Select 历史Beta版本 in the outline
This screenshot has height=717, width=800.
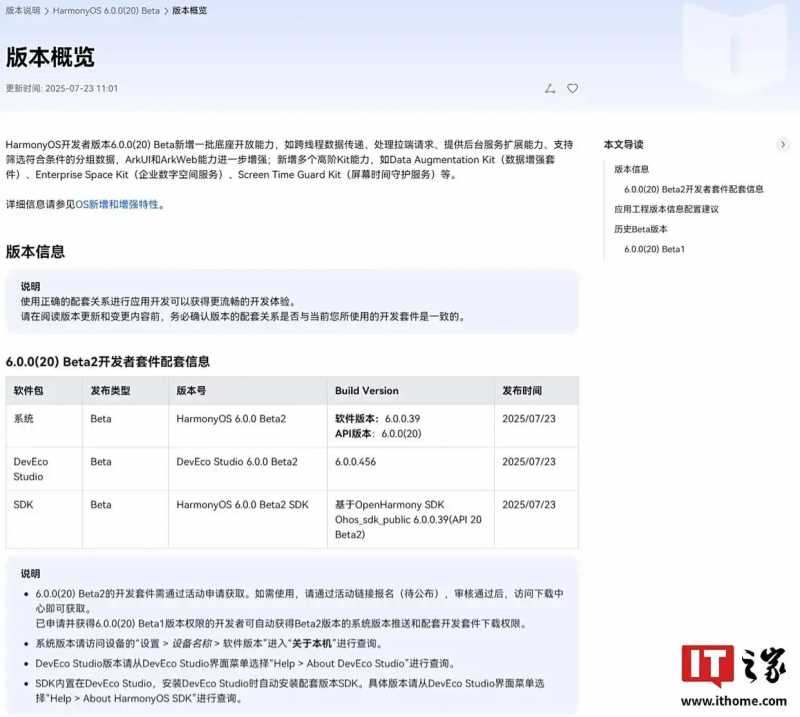640,229
